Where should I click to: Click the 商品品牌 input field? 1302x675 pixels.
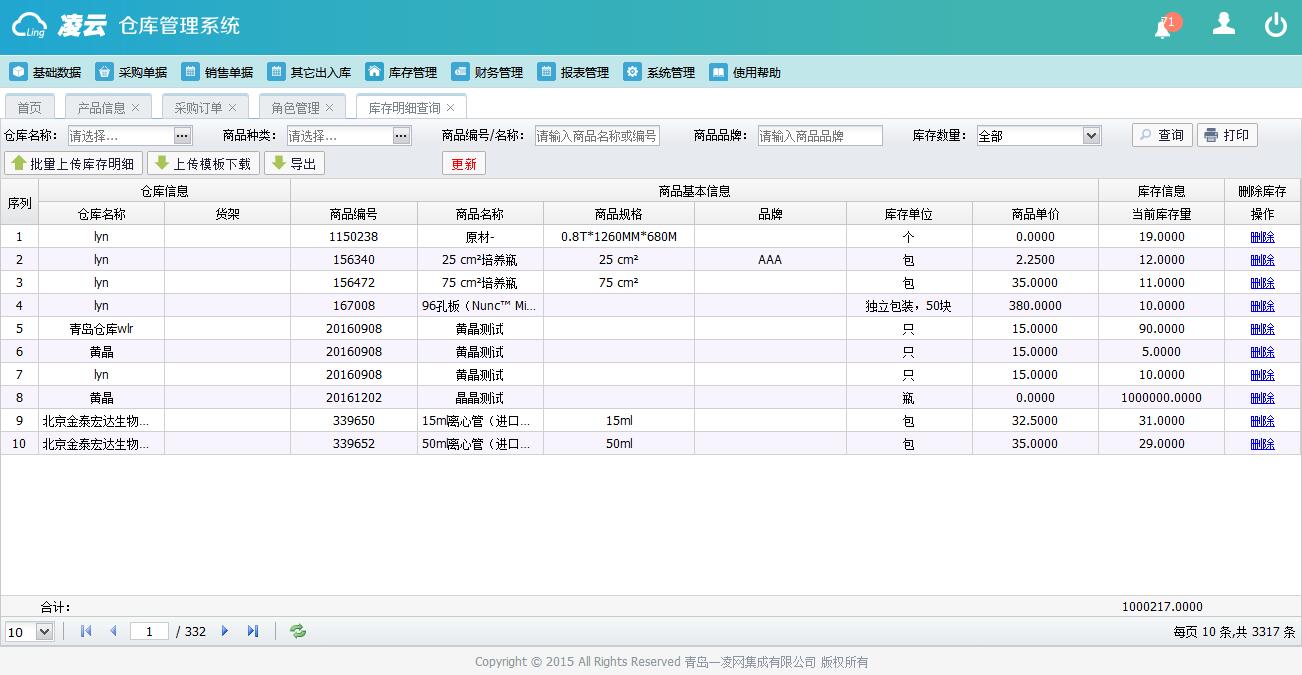pos(820,136)
